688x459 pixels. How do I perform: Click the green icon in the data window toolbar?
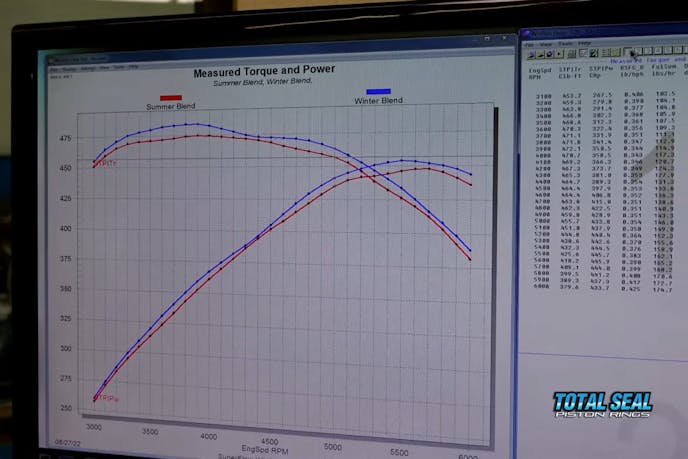pyautogui.click(x=593, y=53)
